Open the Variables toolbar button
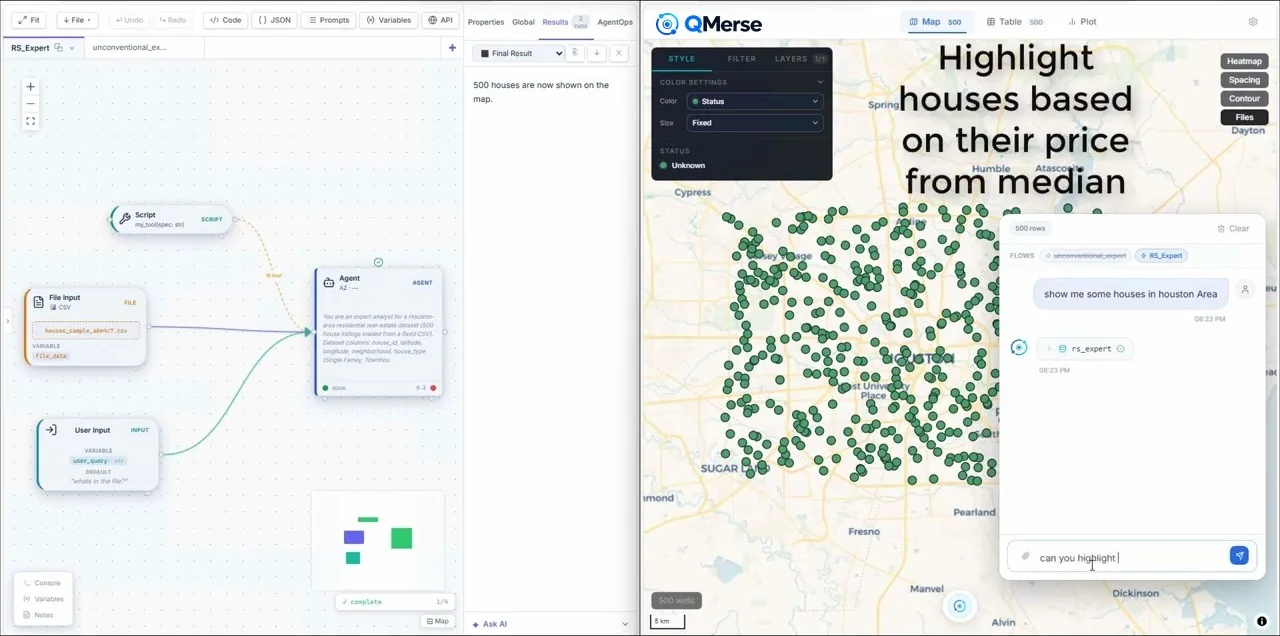The width and height of the screenshot is (1280, 636). pos(388,20)
